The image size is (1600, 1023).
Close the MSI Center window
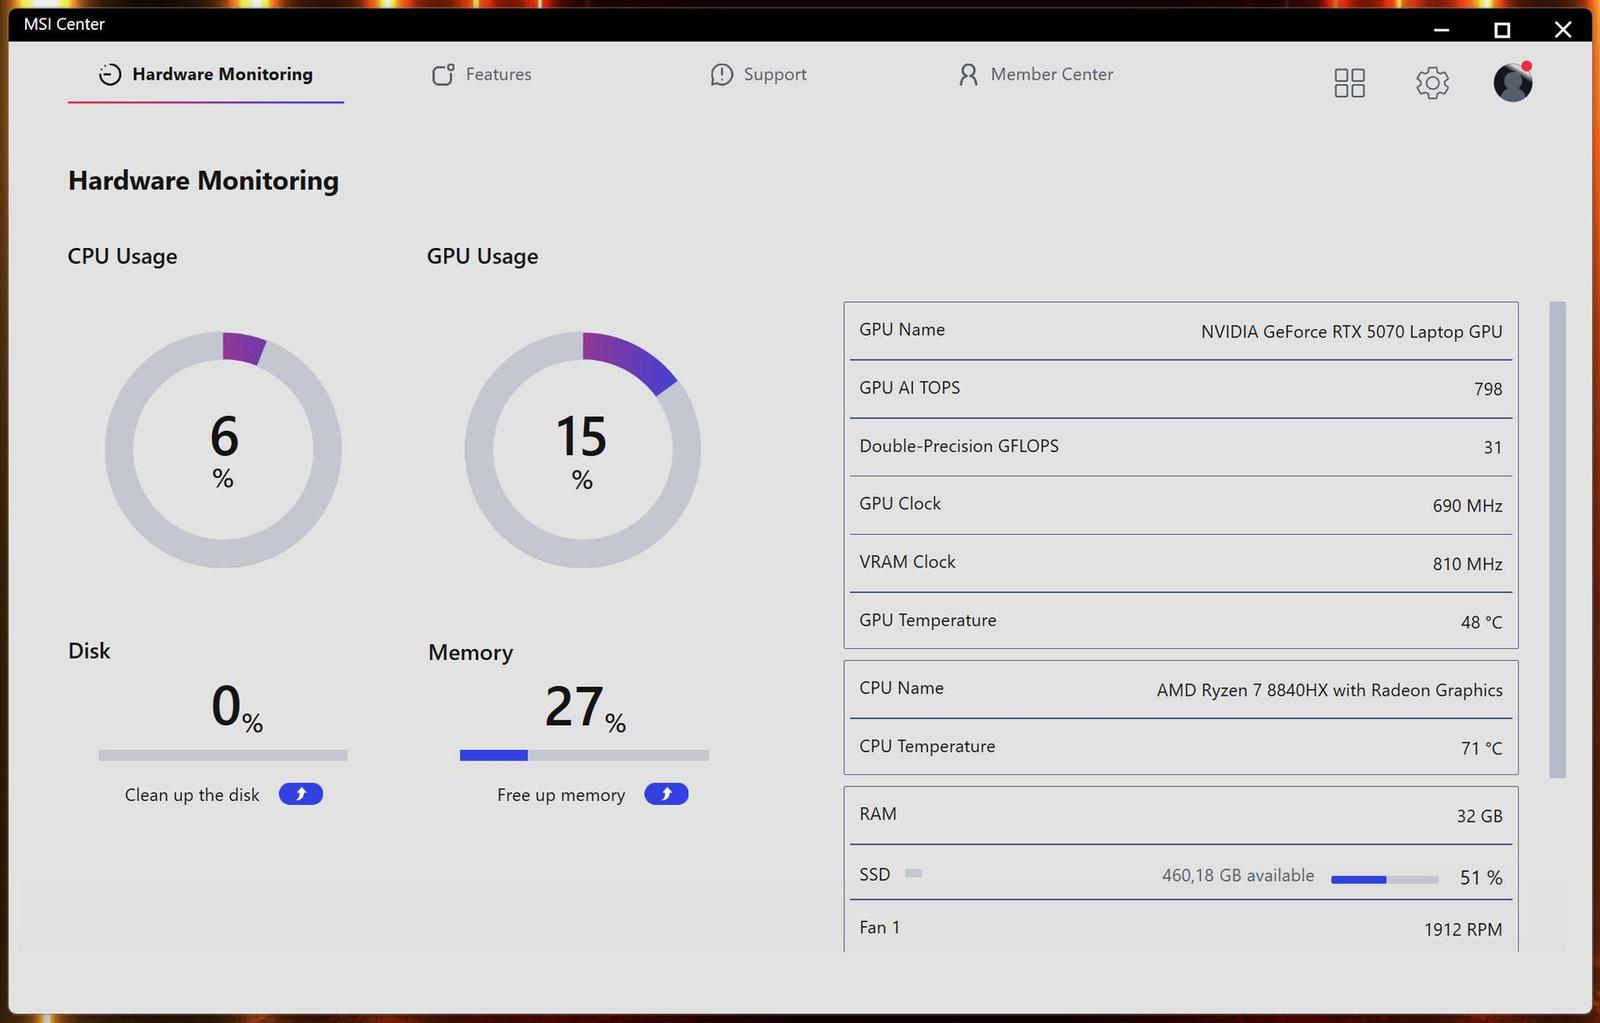click(x=1563, y=29)
